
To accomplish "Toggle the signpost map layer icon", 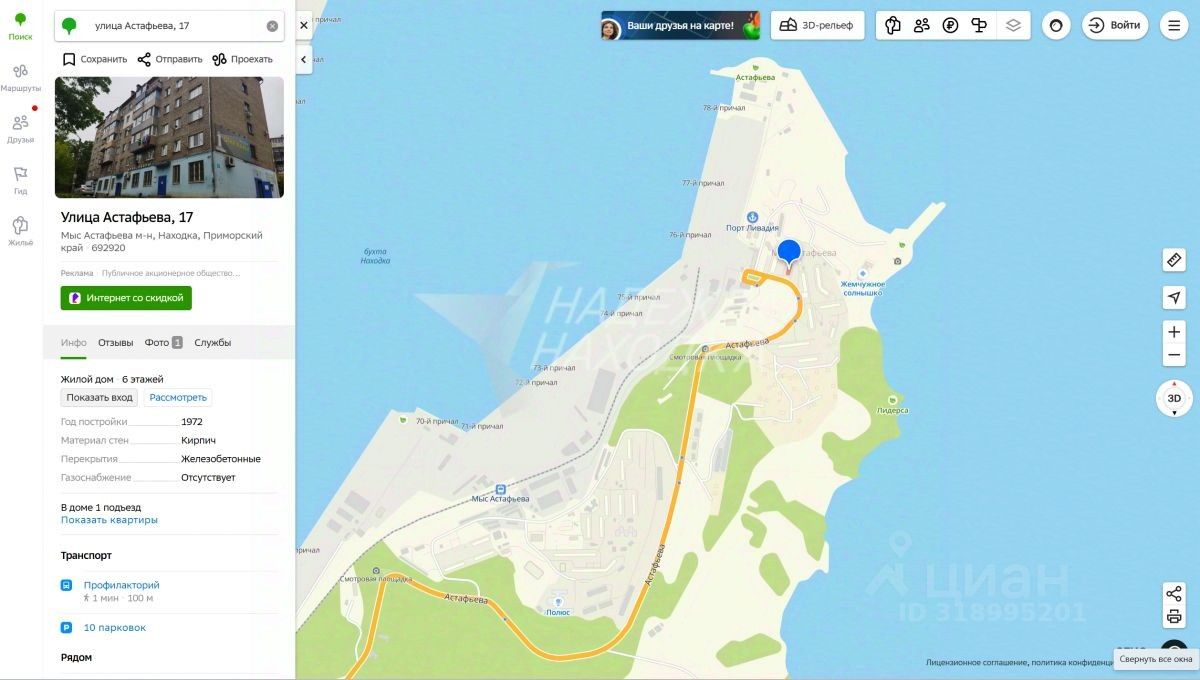I will pos(980,26).
